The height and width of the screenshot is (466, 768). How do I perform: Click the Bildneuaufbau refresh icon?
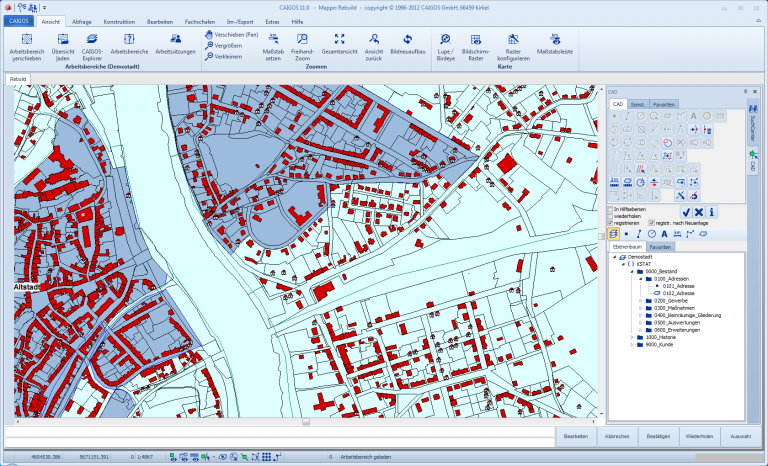tap(407, 39)
